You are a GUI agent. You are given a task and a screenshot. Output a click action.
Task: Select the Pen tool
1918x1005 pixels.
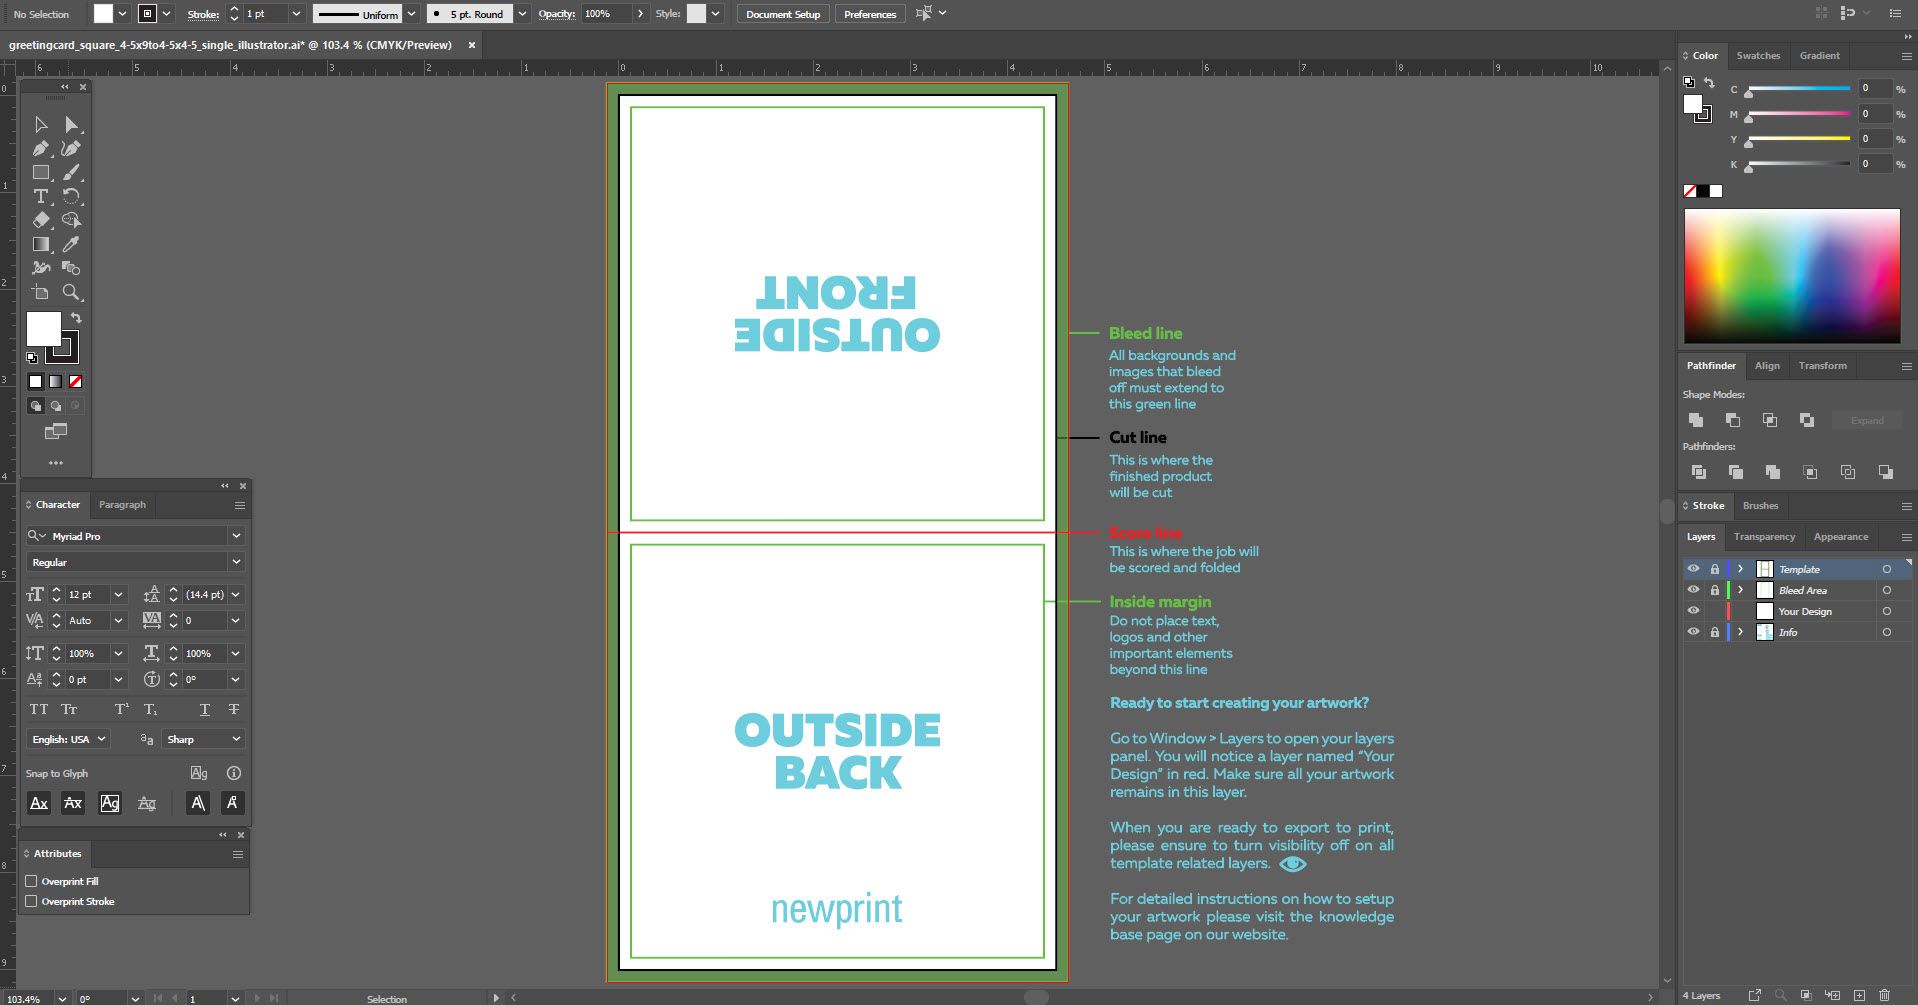42,148
